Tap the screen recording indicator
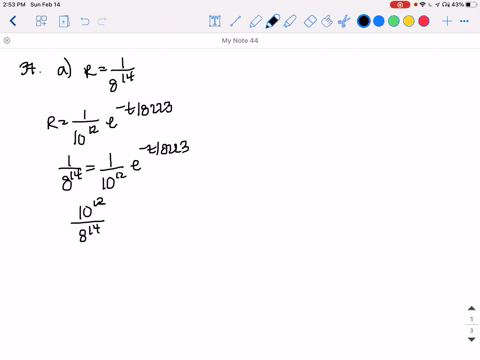Image resolution: width=480 pixels, height=360 pixels. pos(400,5)
